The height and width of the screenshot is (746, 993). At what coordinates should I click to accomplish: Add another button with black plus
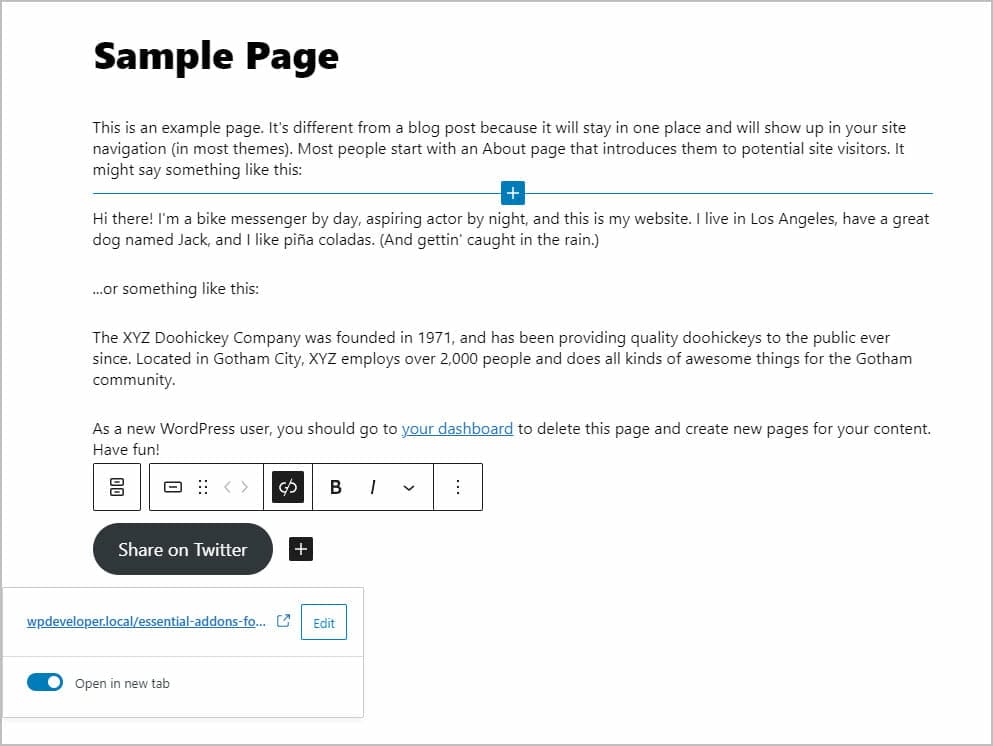(301, 549)
